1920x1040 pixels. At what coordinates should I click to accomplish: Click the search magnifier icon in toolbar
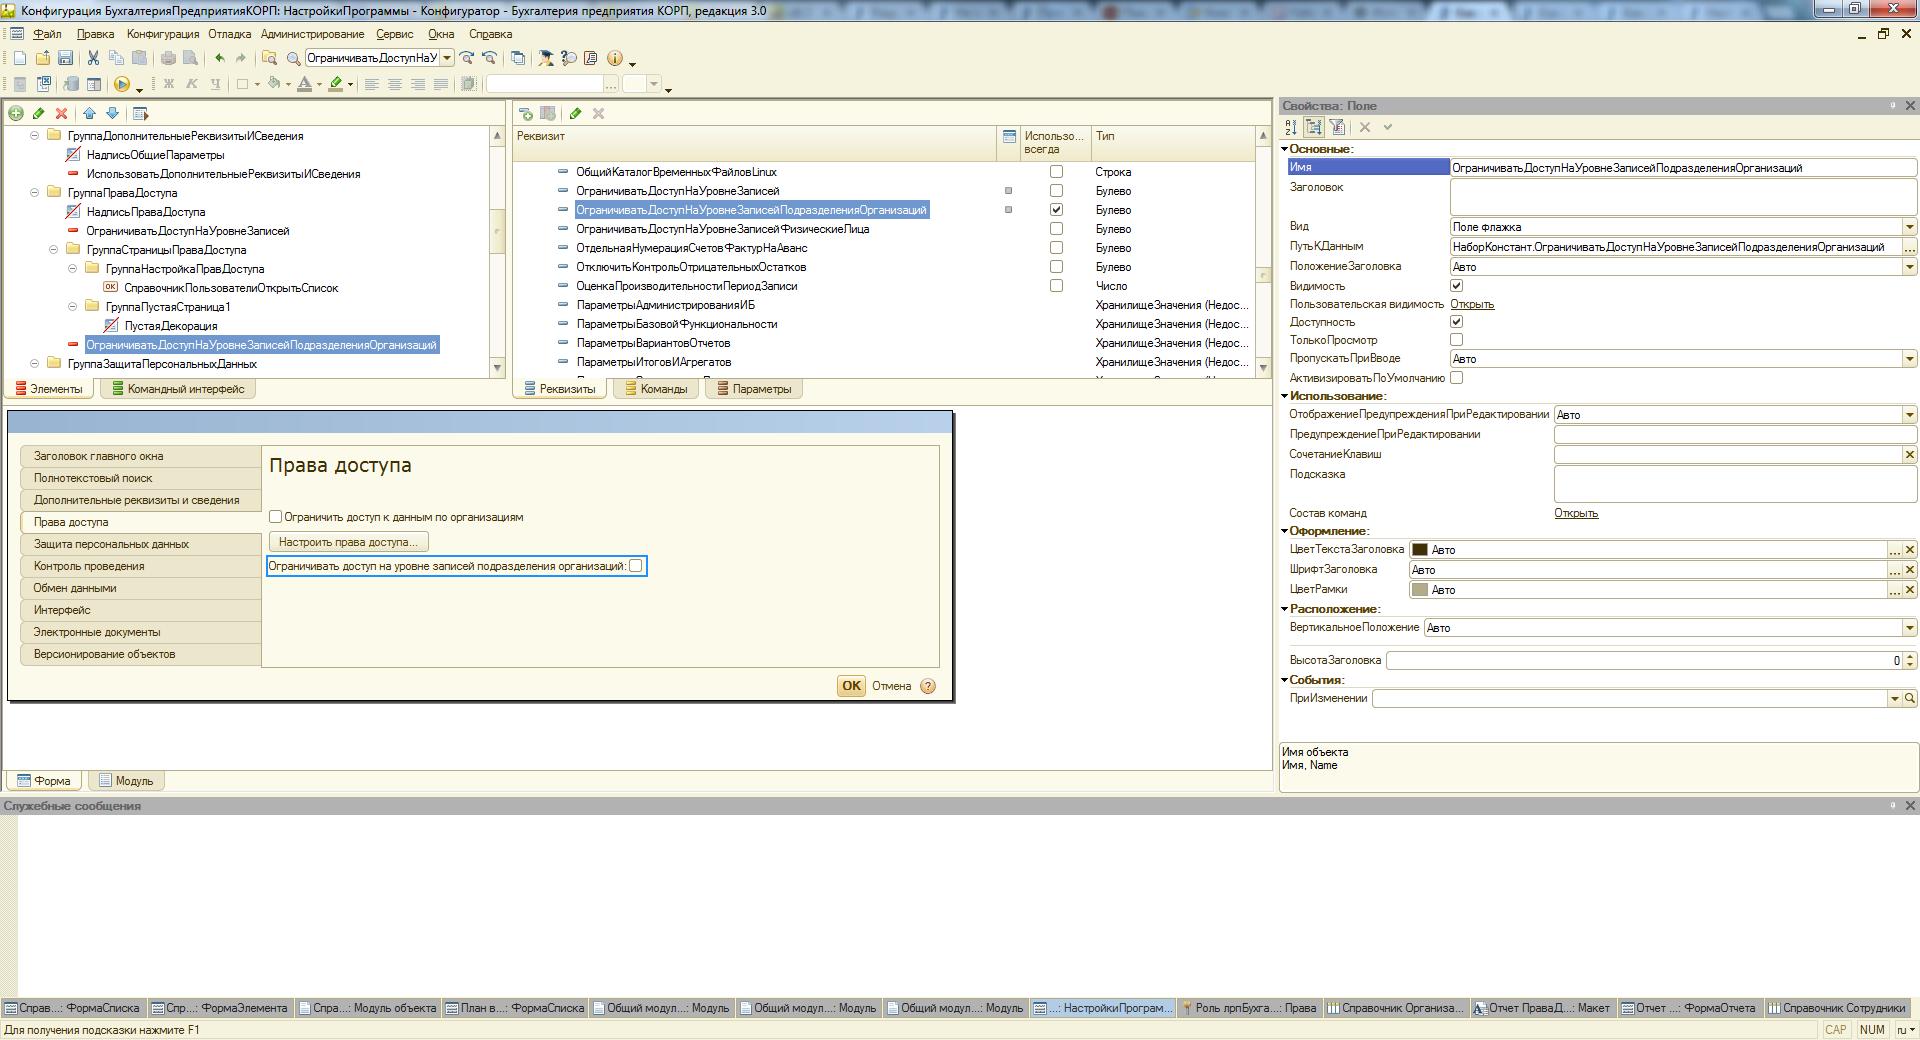point(293,59)
